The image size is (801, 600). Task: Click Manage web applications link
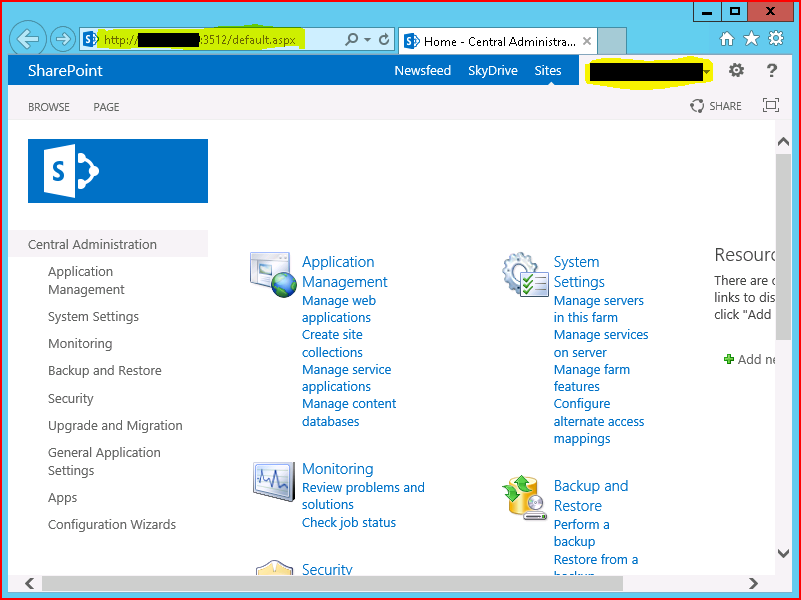click(x=339, y=309)
